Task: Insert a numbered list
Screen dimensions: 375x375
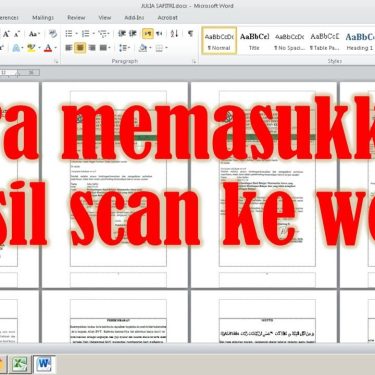Action: pos(86,34)
